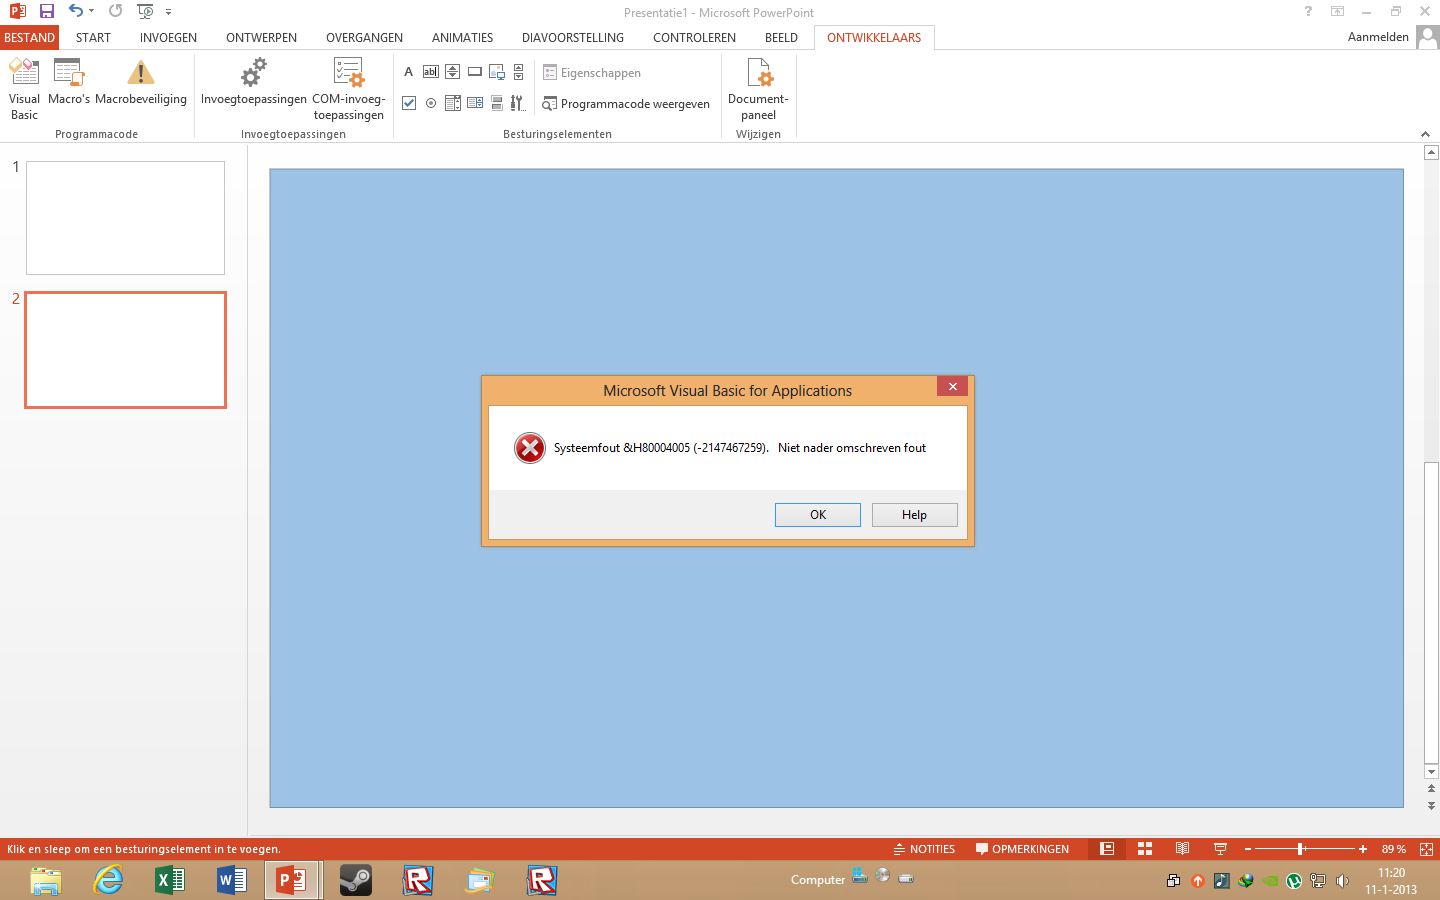Click the redo/repeat icon
Screen dimensions: 1440x900
click(x=116, y=11)
